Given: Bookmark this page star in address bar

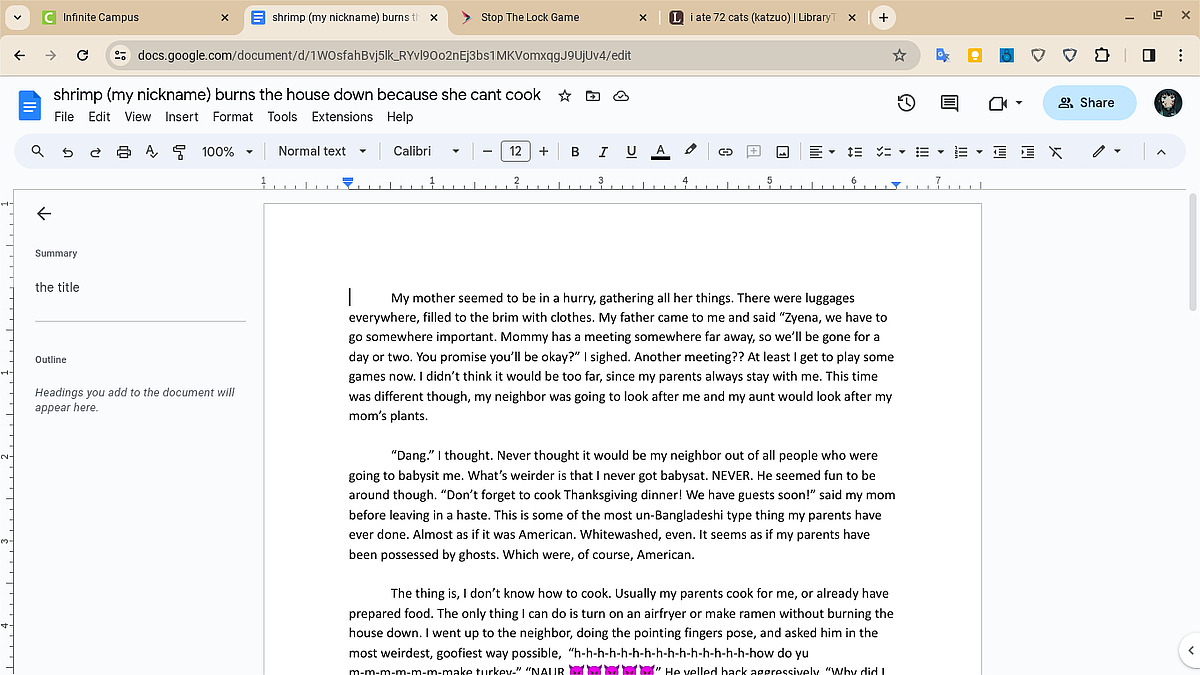Looking at the screenshot, I should 899,56.
